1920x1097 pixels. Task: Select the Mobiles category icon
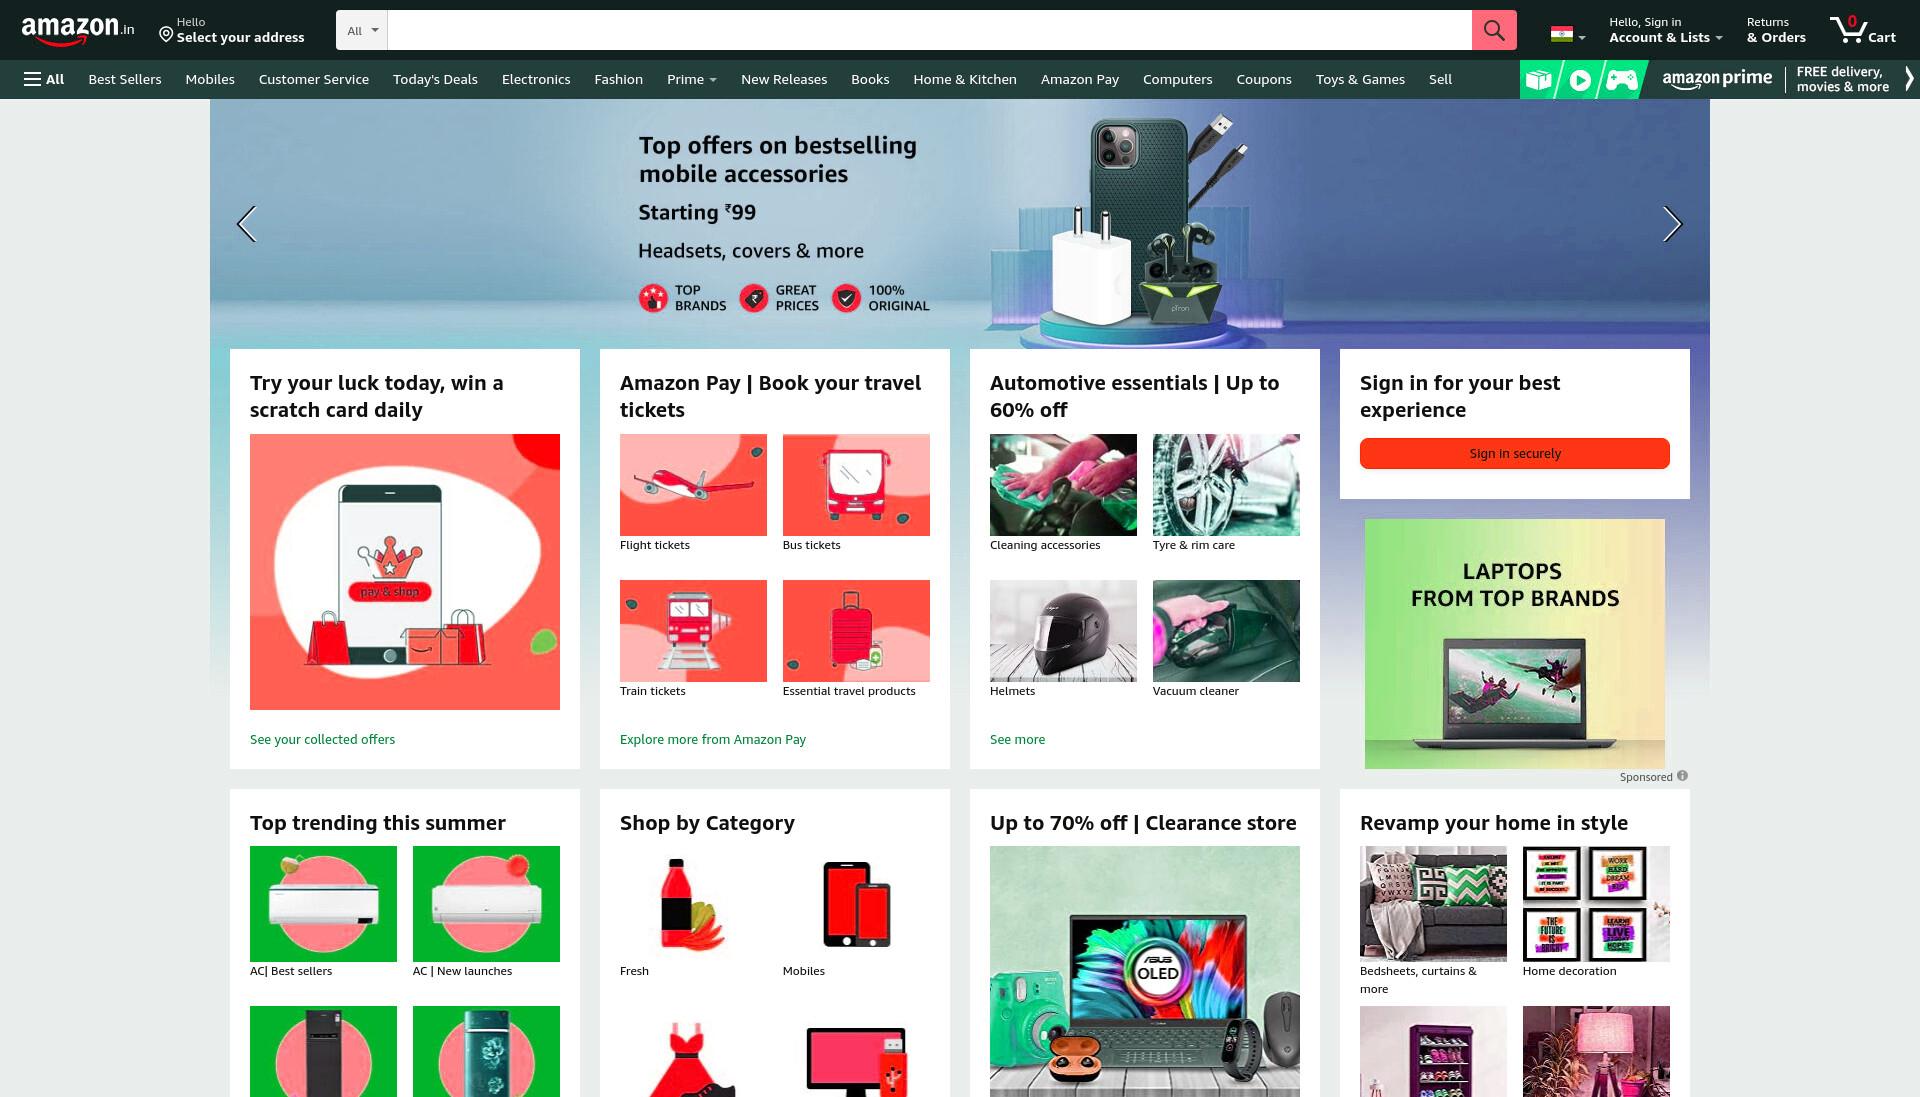856,904
